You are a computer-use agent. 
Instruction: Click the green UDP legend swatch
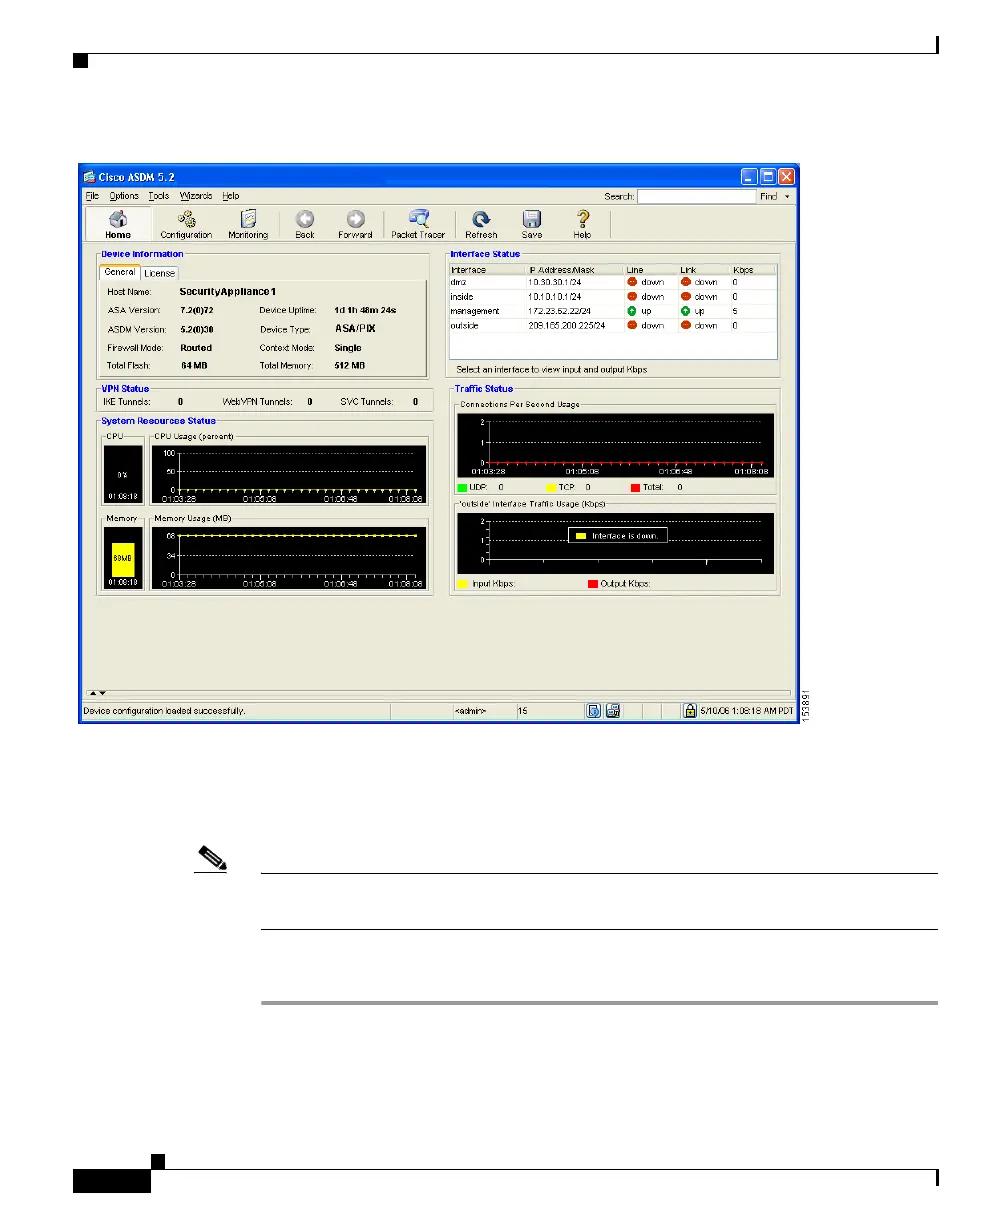click(x=463, y=488)
